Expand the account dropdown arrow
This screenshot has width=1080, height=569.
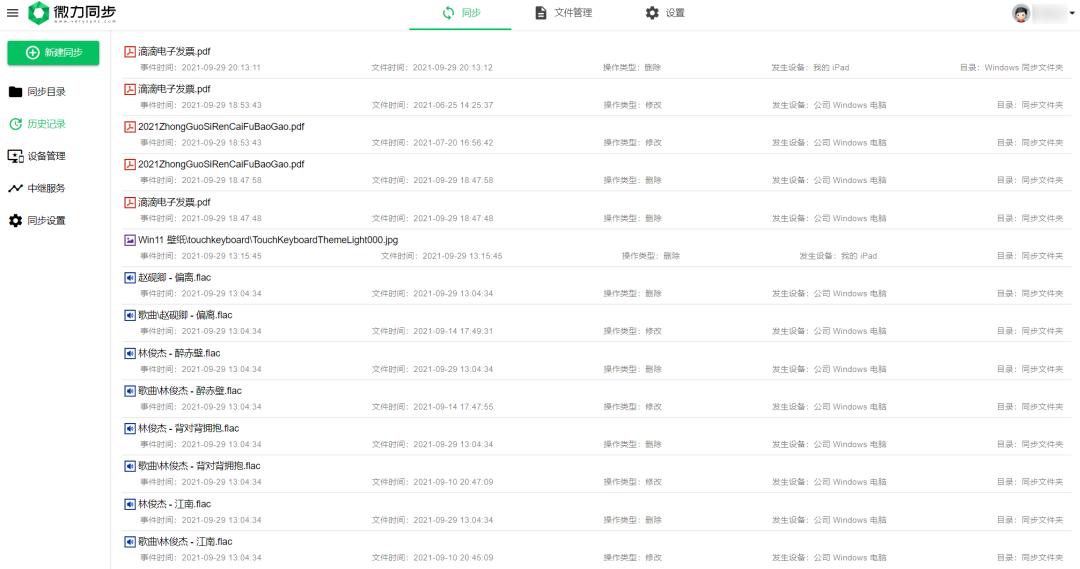coord(1073,13)
